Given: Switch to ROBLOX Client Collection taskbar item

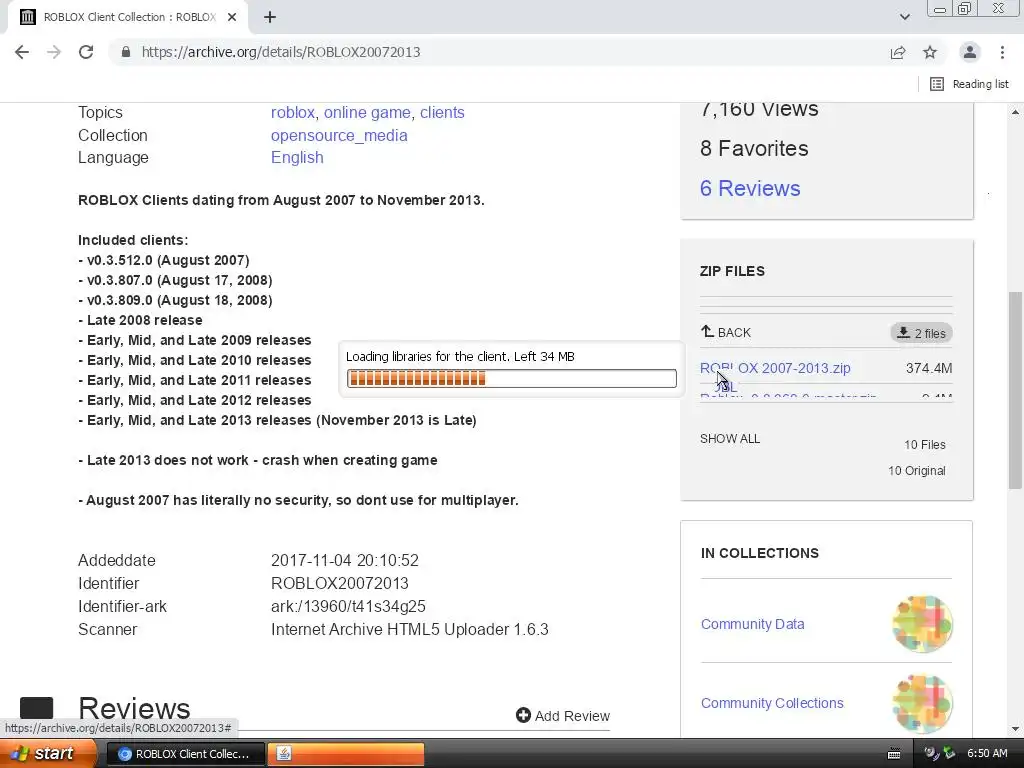Looking at the screenshot, I should pos(185,754).
